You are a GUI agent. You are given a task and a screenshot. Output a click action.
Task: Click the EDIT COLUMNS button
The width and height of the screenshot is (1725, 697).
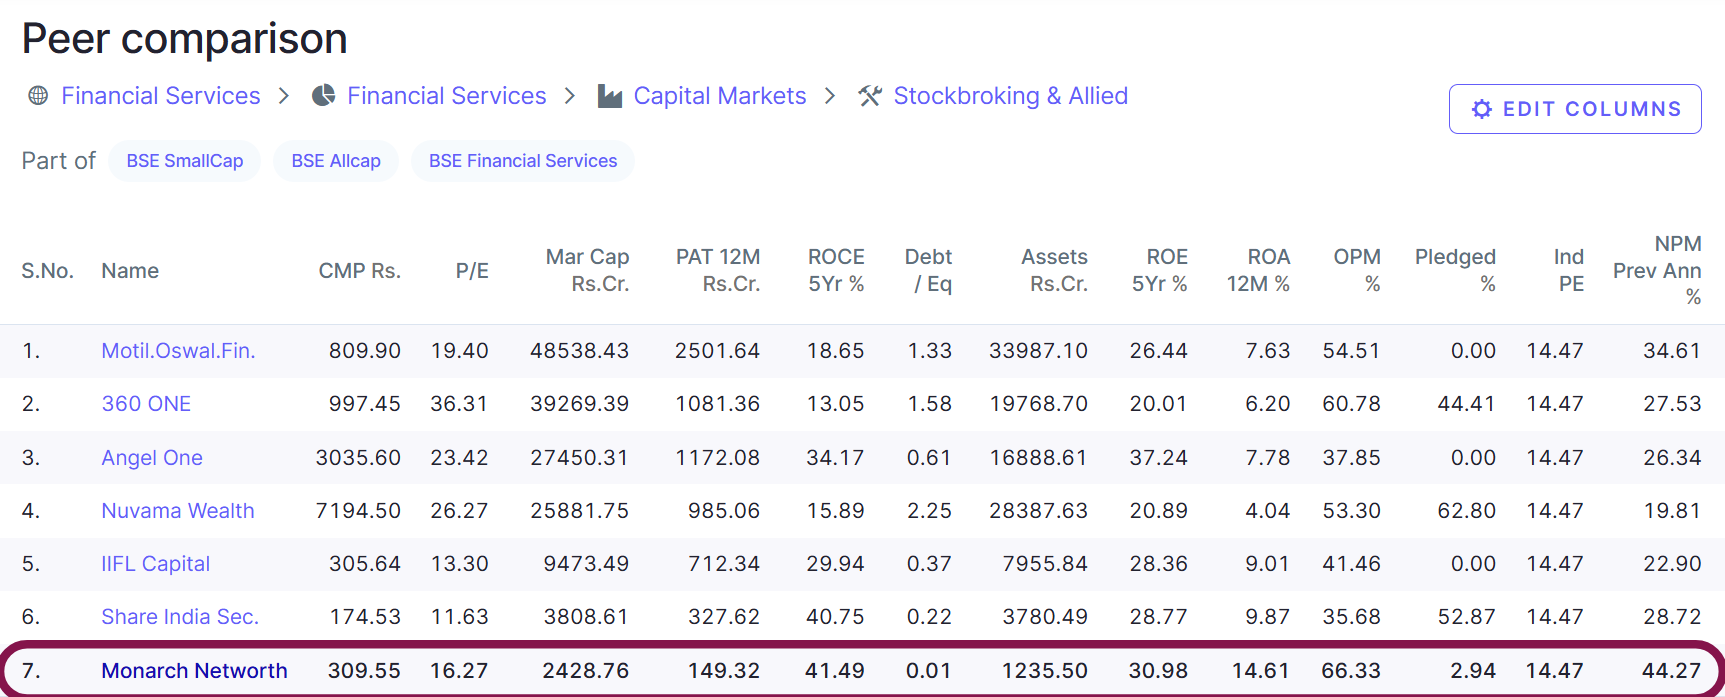point(1575,109)
